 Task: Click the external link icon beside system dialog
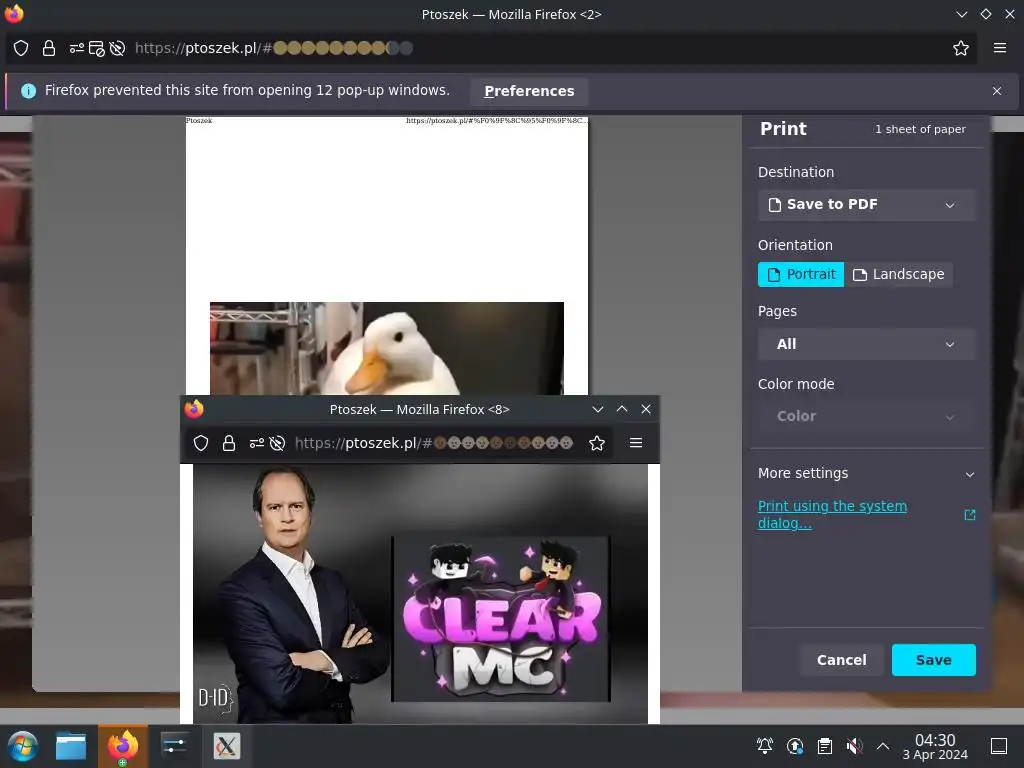[x=969, y=515]
